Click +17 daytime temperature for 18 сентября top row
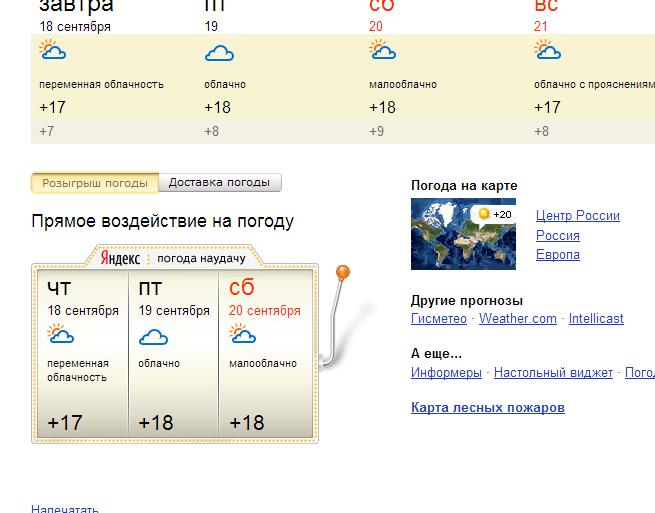 pos(52,107)
